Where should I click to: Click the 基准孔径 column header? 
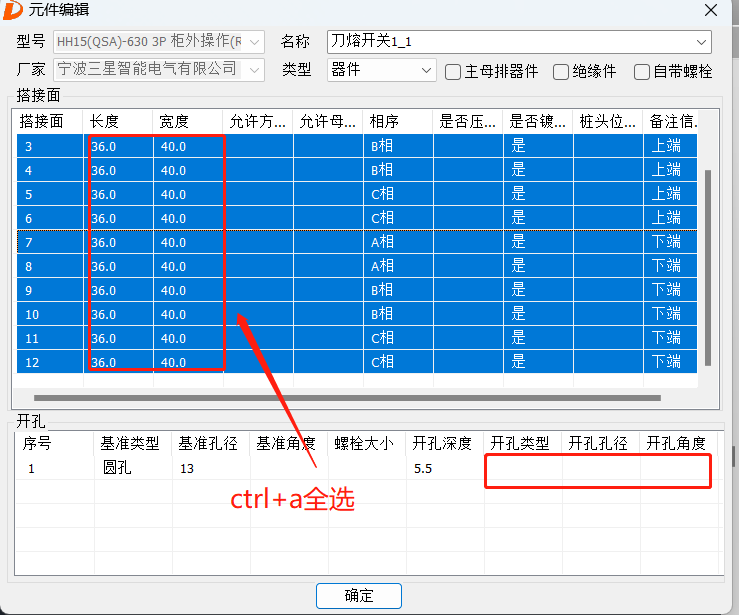(x=210, y=443)
